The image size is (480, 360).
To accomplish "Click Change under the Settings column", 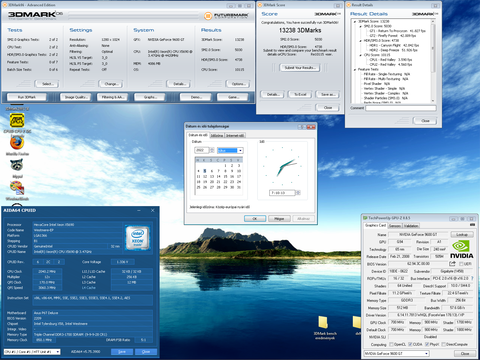I will 111,84.
